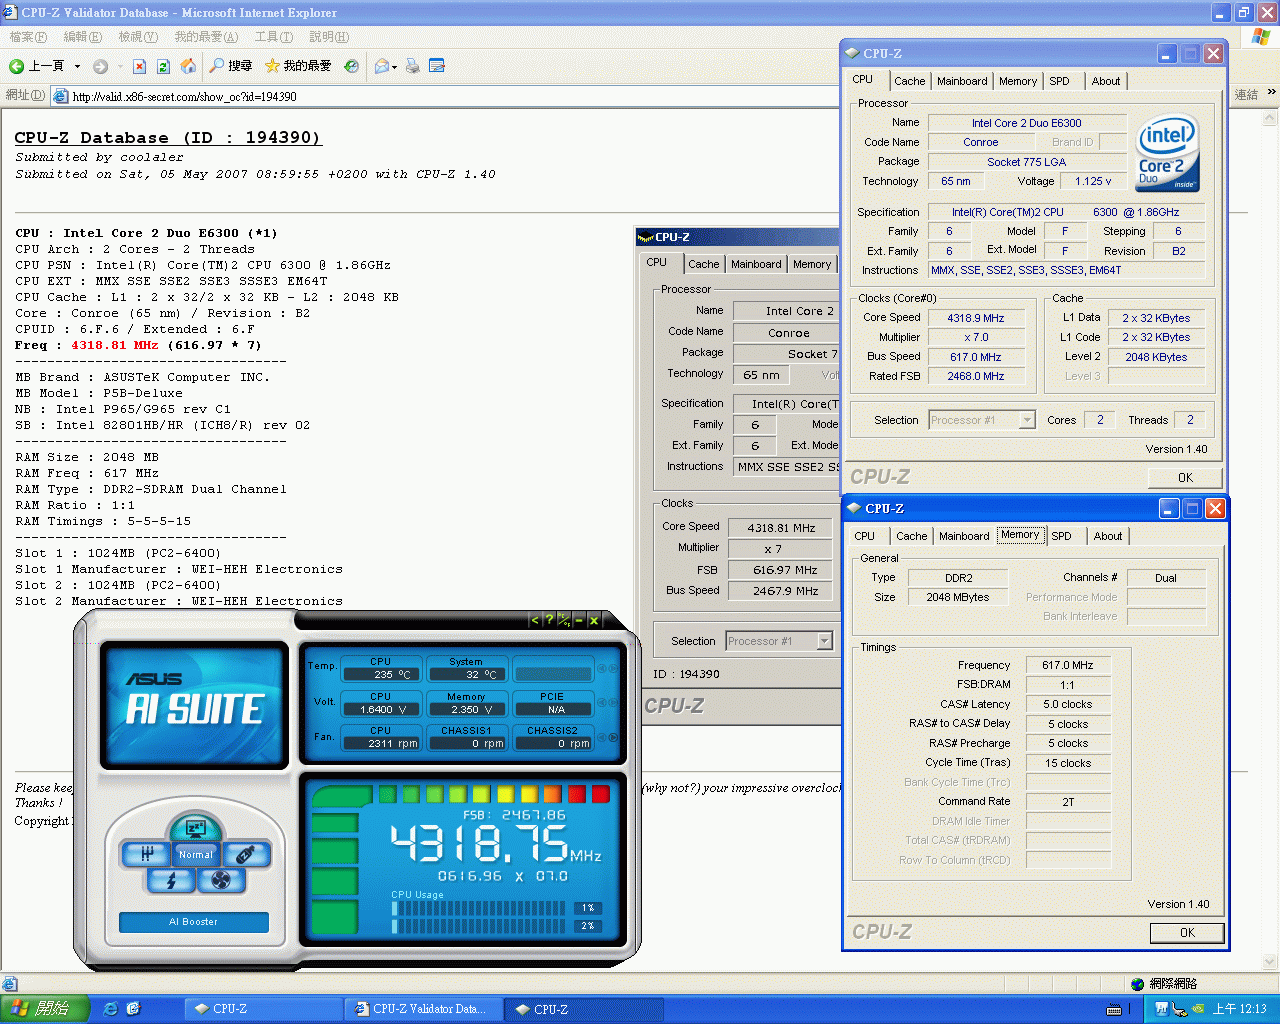Open Back button history dropdown arrow
The width and height of the screenshot is (1280, 1024).
click(77, 67)
